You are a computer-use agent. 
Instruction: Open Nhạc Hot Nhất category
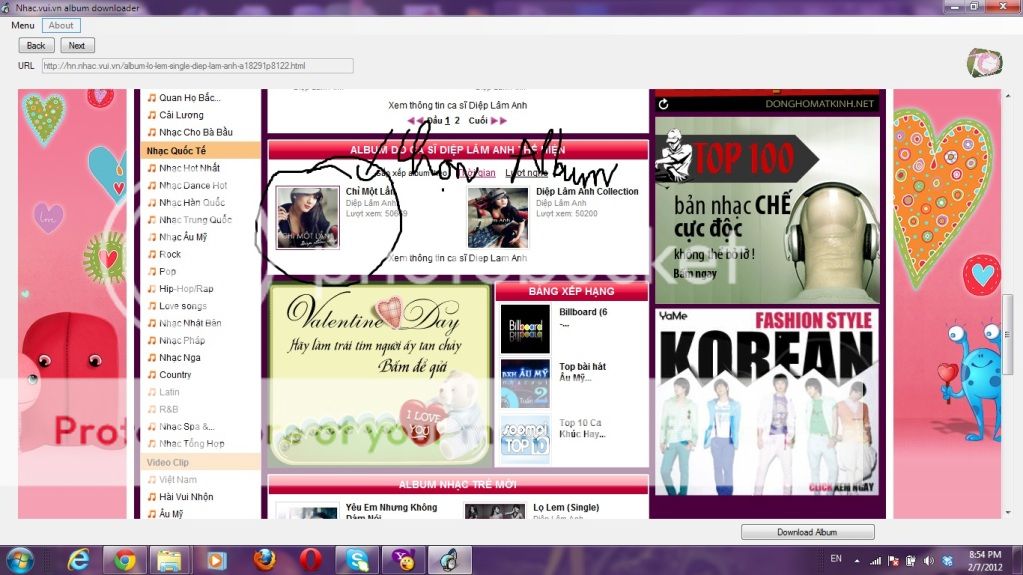click(189, 168)
